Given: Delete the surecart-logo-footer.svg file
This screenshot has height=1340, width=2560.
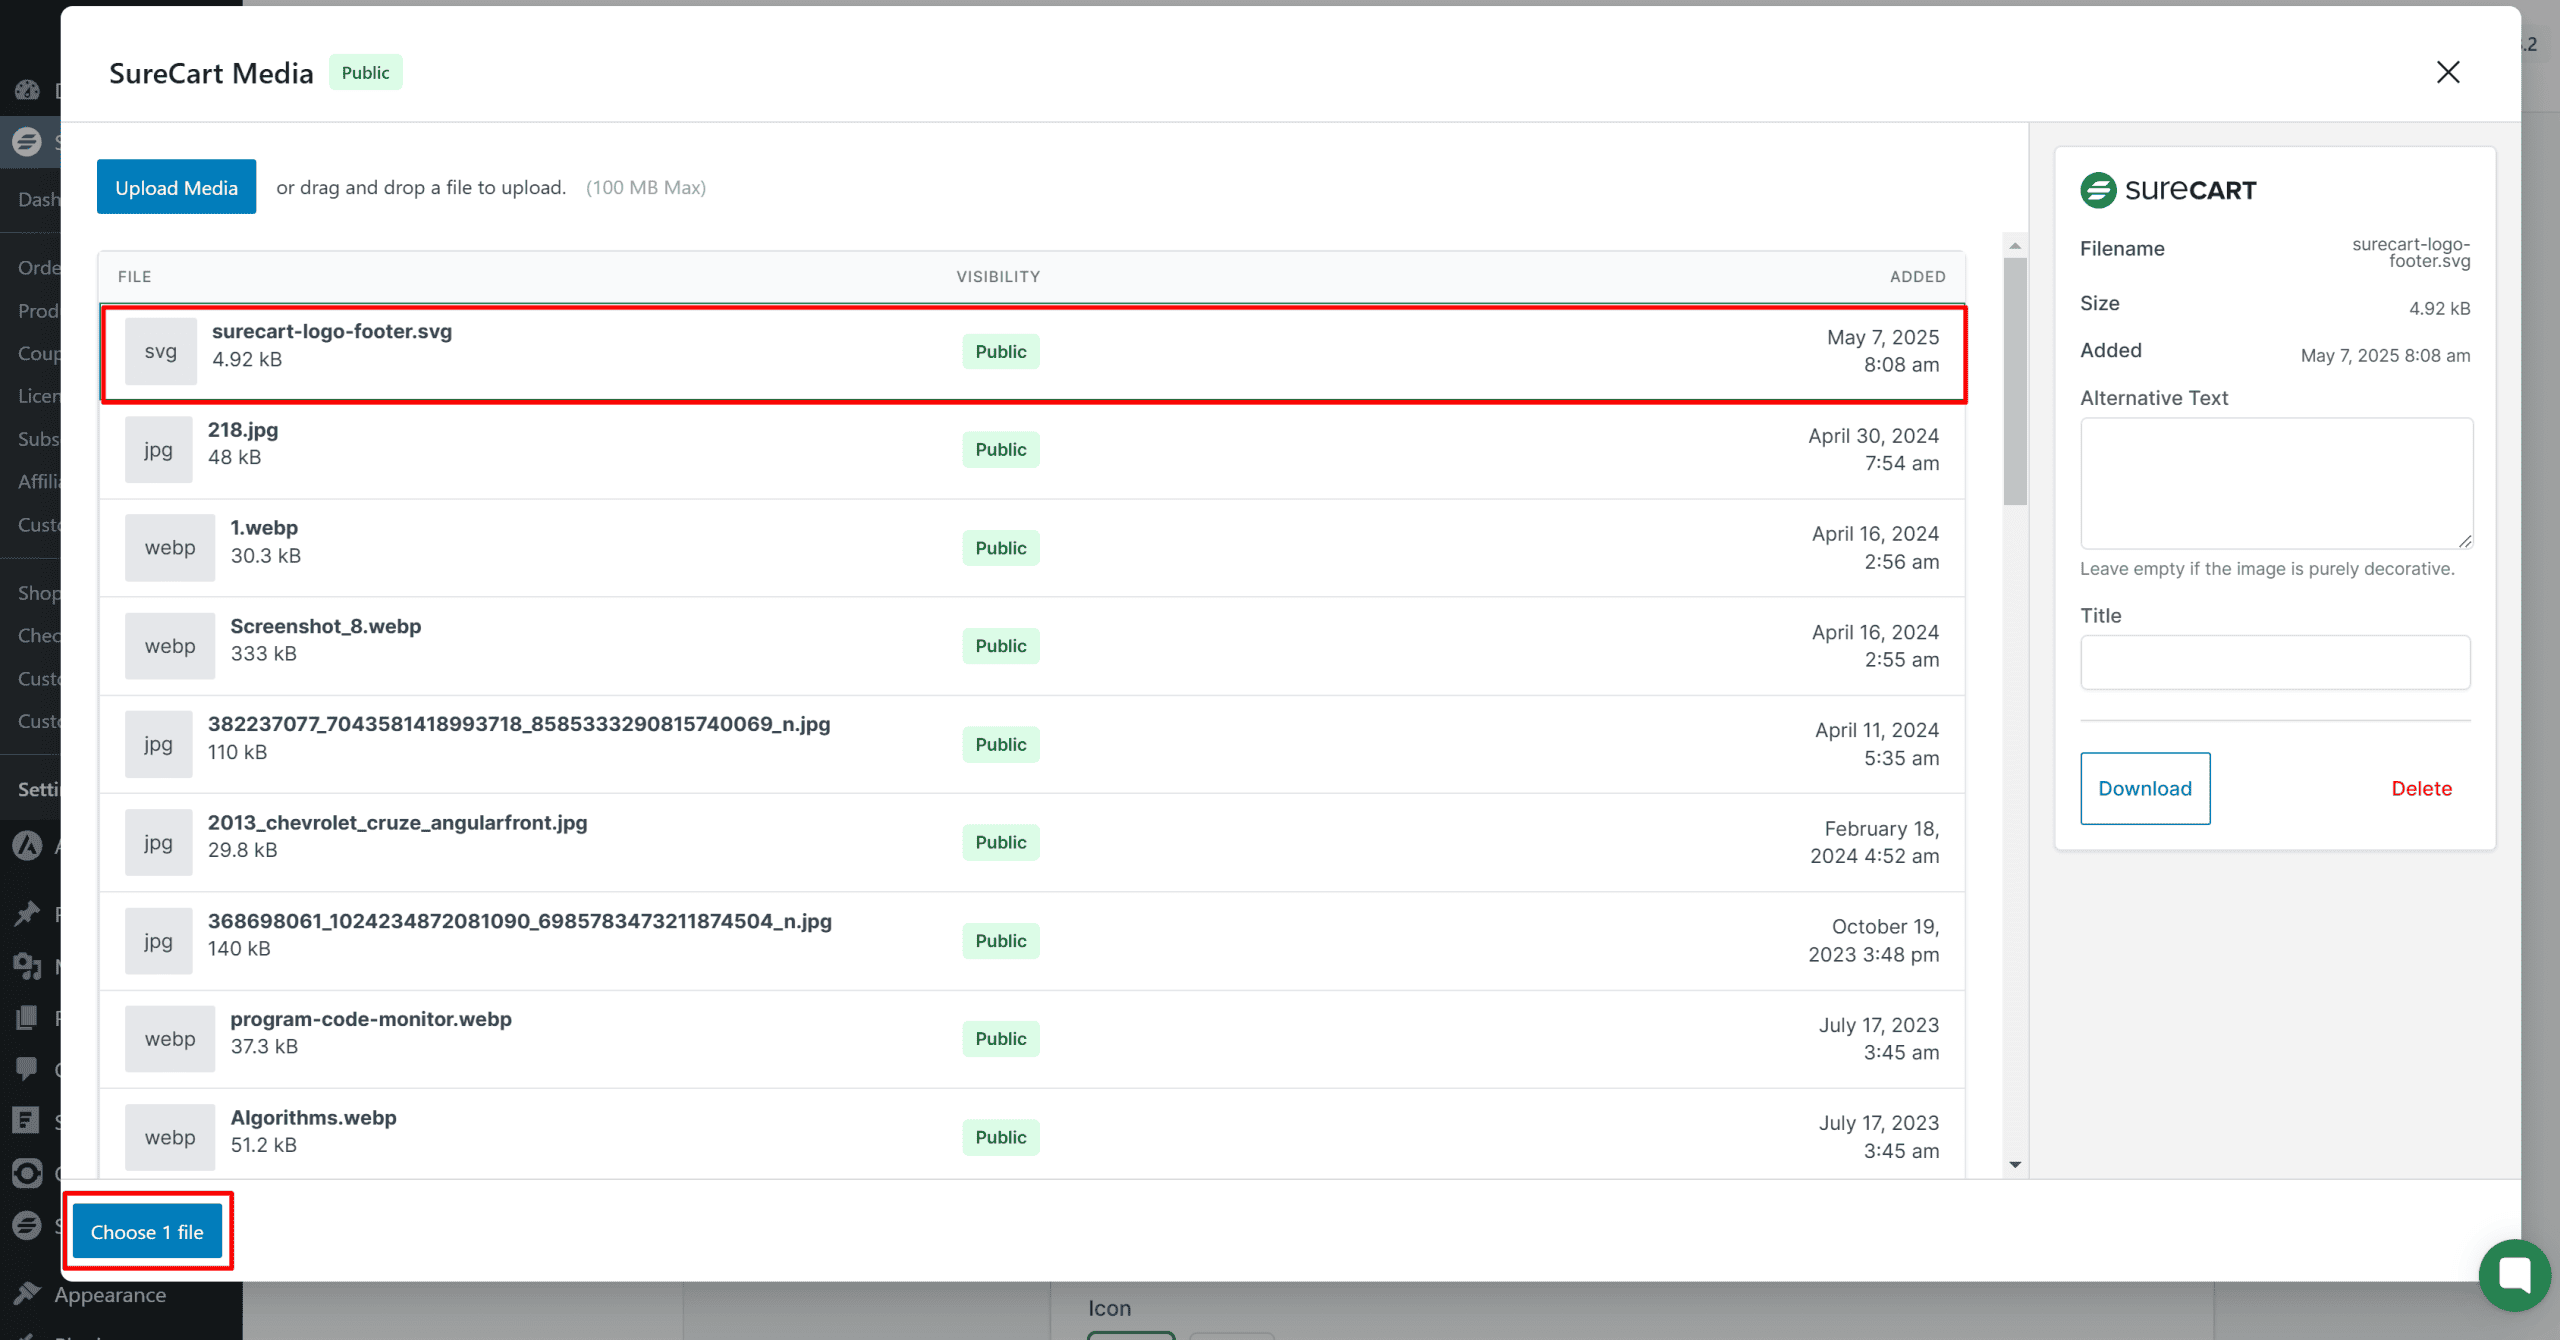Looking at the screenshot, I should (2421, 788).
